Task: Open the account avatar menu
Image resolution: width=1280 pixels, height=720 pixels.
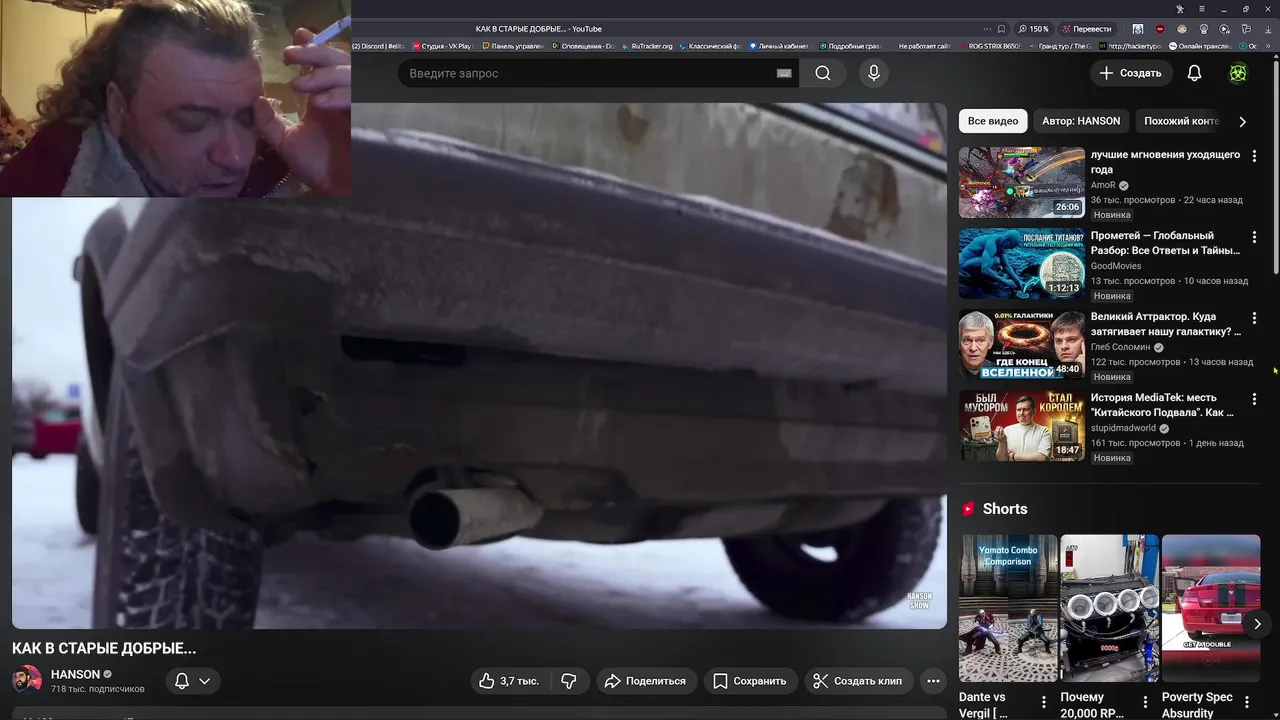Action: click(x=1238, y=73)
